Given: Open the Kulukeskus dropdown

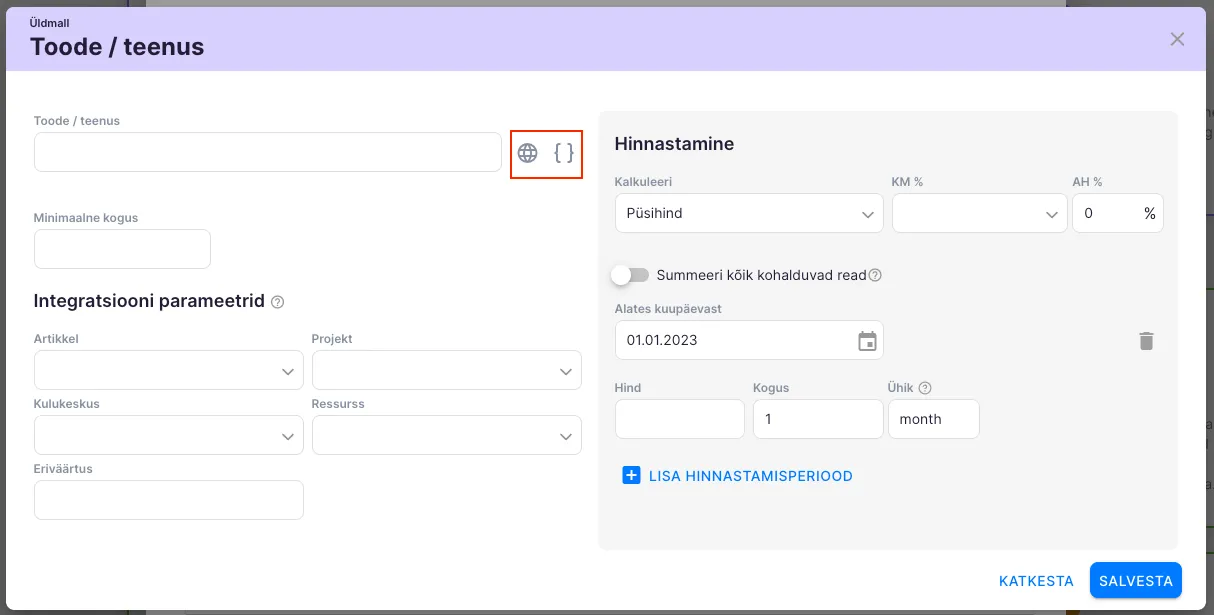Looking at the screenshot, I should (x=168, y=436).
